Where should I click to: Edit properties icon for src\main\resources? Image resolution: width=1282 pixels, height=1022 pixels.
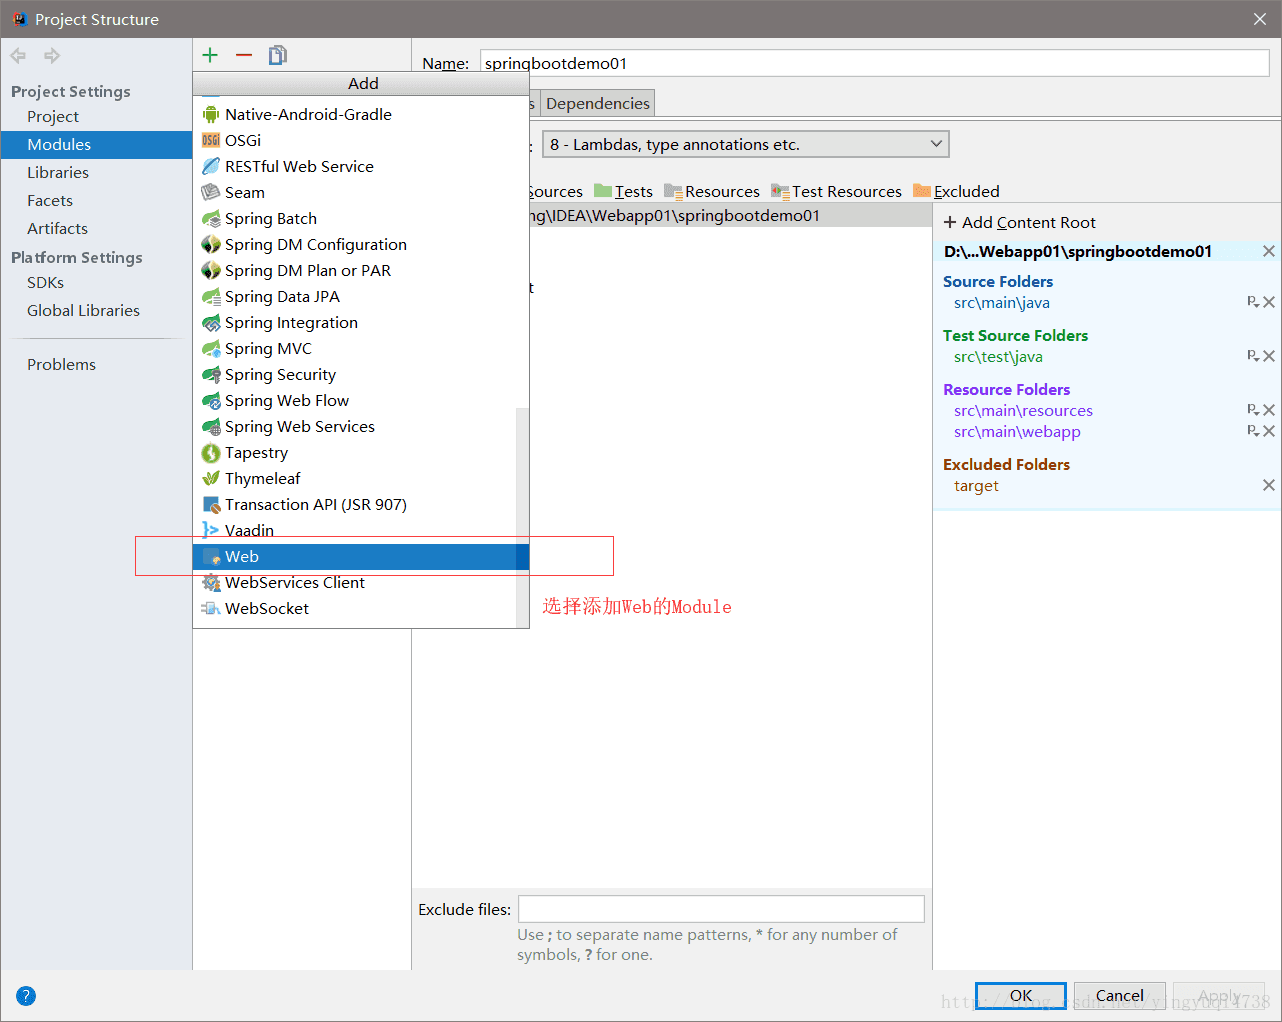click(x=1252, y=410)
